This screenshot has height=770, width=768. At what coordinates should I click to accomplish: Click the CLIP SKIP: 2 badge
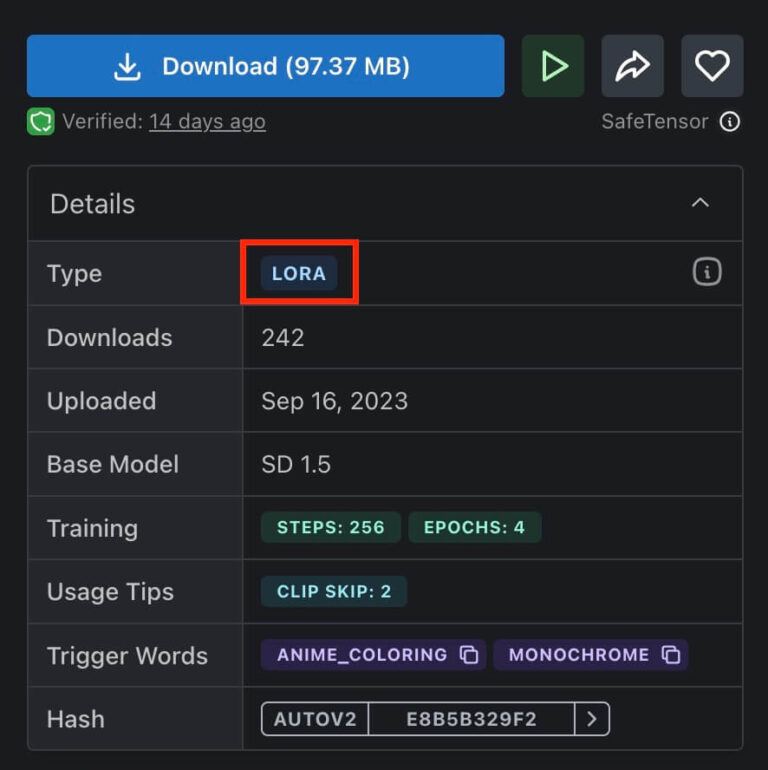click(334, 591)
